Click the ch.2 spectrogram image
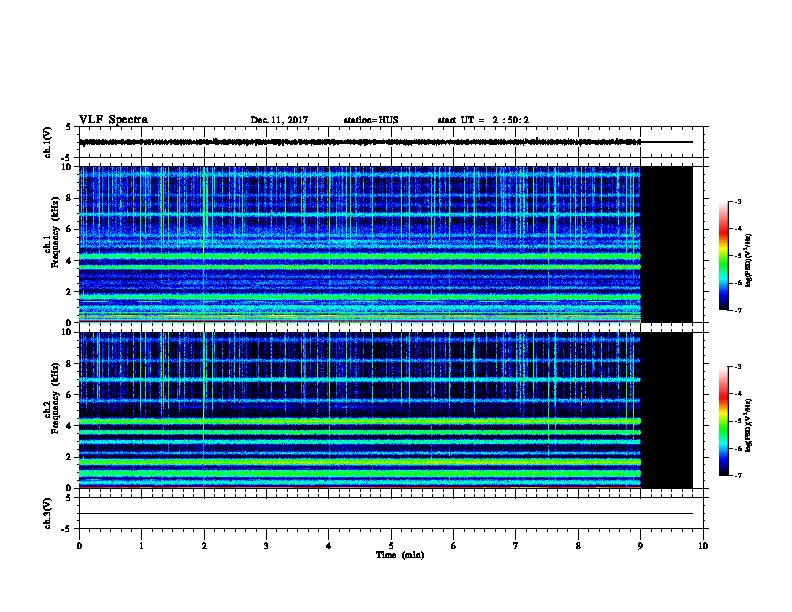This screenshot has height=612, width=792. 360,410
